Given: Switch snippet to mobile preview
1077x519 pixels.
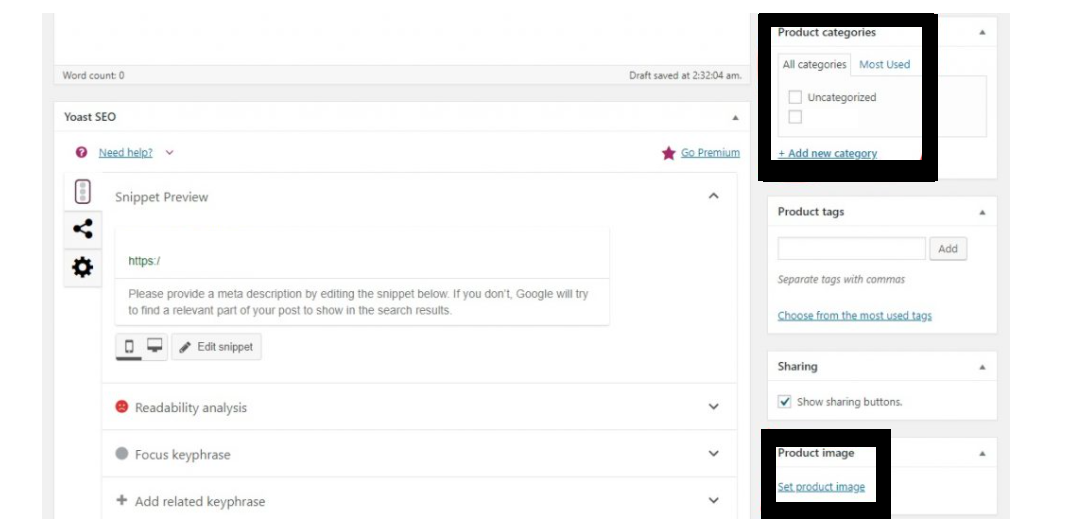Looking at the screenshot, I should [129, 347].
